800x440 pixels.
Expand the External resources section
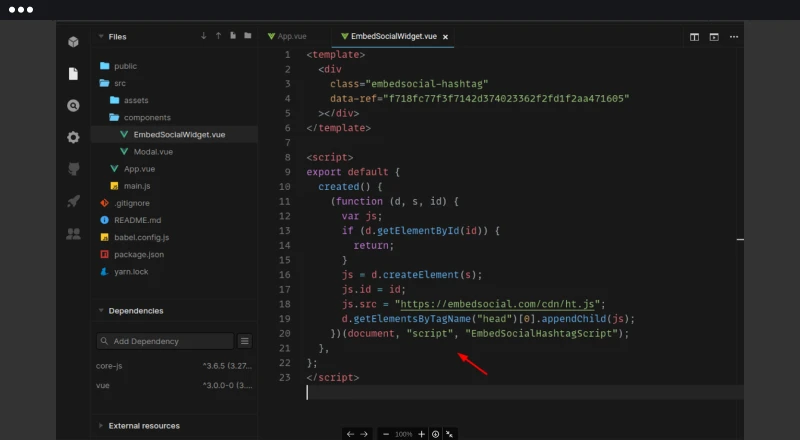101,425
